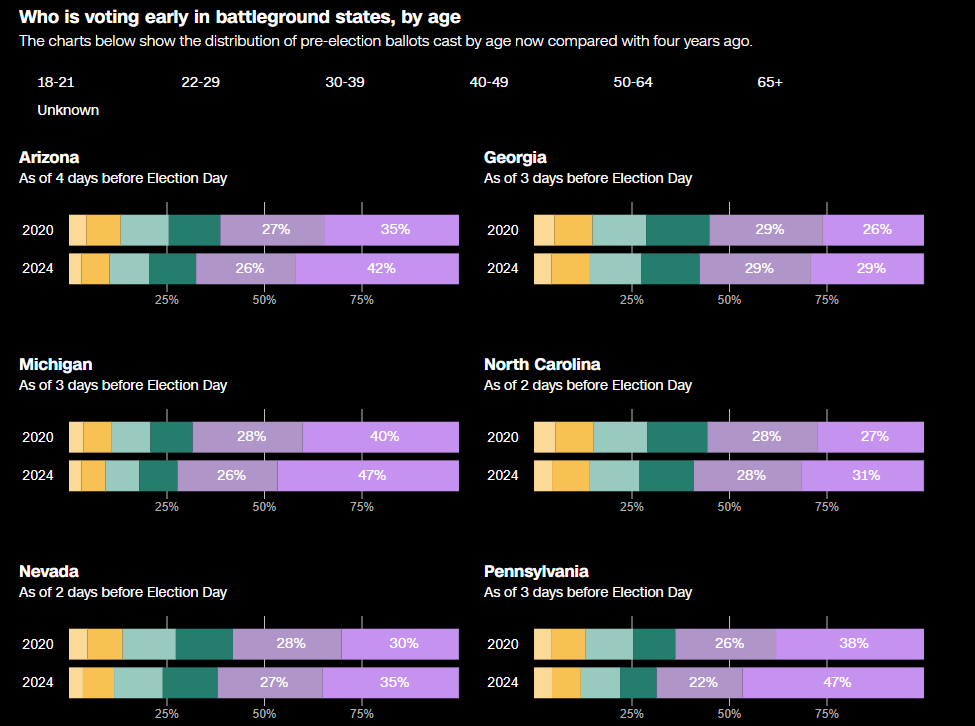Click the 30-39 legend label
Image resolution: width=975 pixels, height=726 pixels.
345,82
